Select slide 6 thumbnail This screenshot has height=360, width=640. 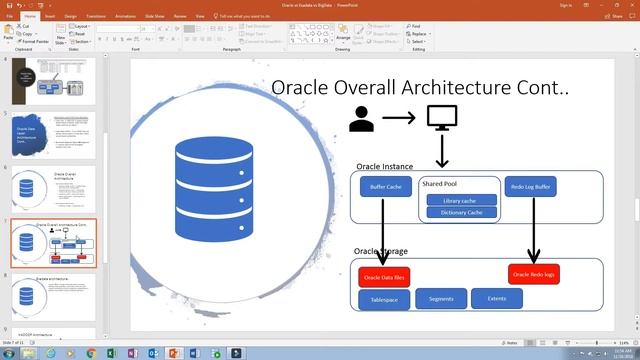coord(53,189)
